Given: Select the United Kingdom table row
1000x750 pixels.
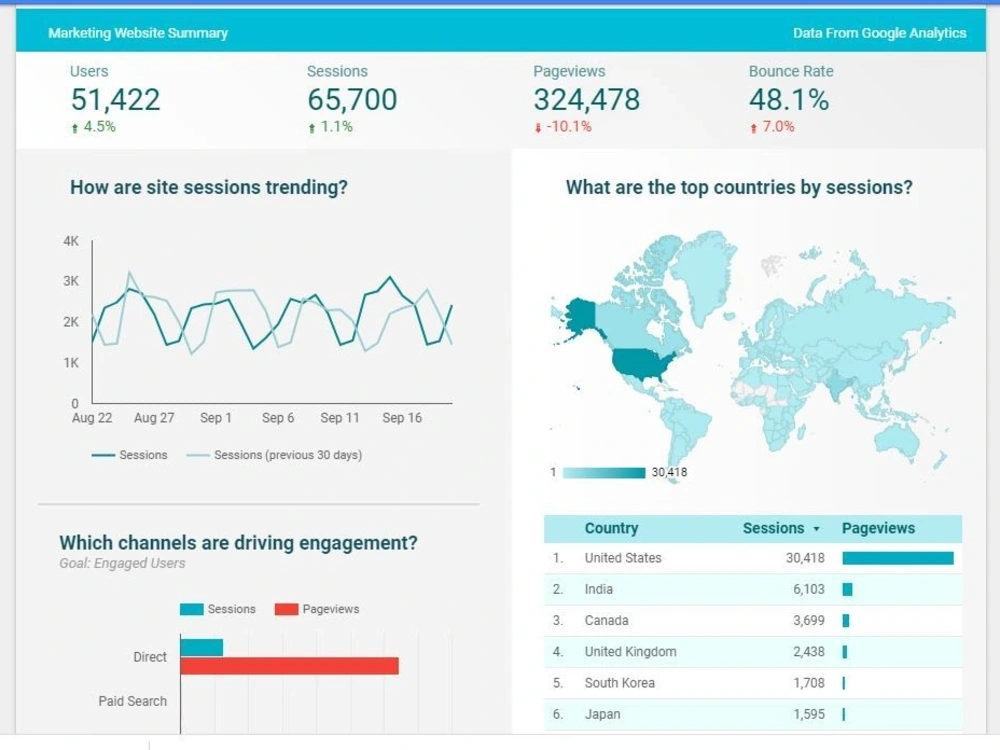Looking at the screenshot, I should point(753,652).
